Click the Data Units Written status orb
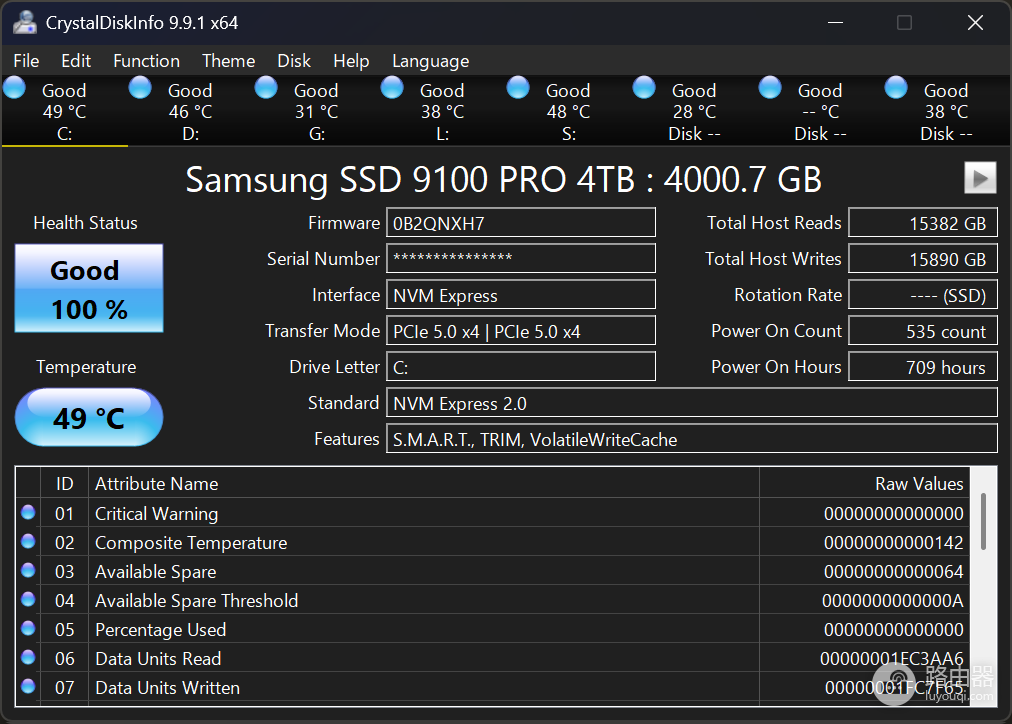 pyautogui.click(x=28, y=686)
